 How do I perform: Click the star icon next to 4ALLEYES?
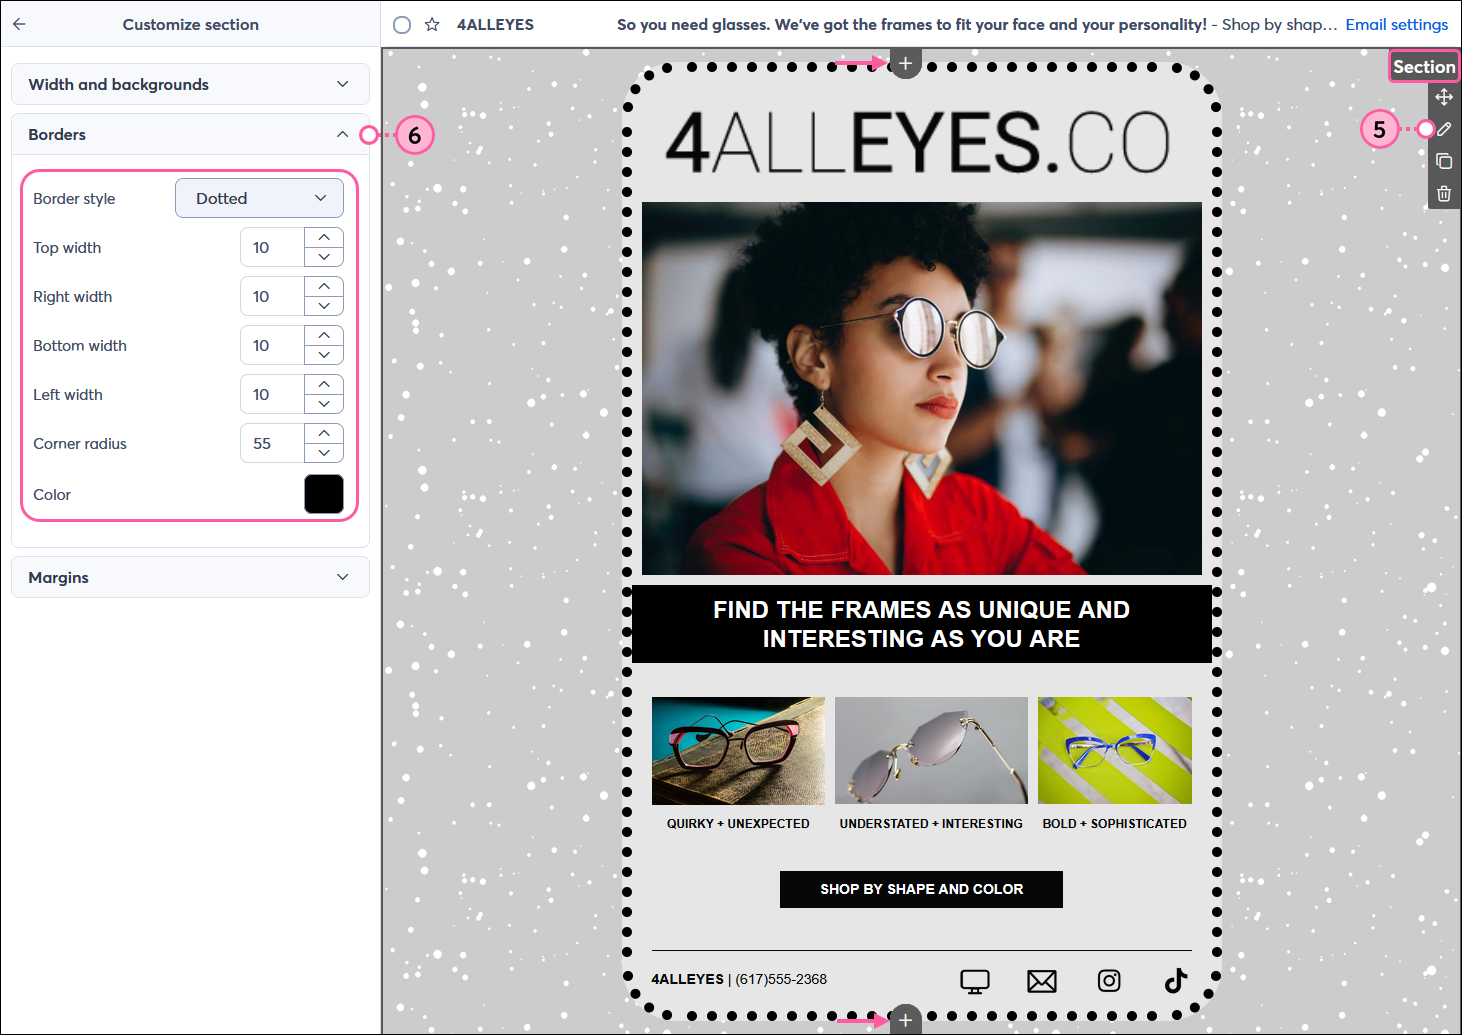click(432, 24)
